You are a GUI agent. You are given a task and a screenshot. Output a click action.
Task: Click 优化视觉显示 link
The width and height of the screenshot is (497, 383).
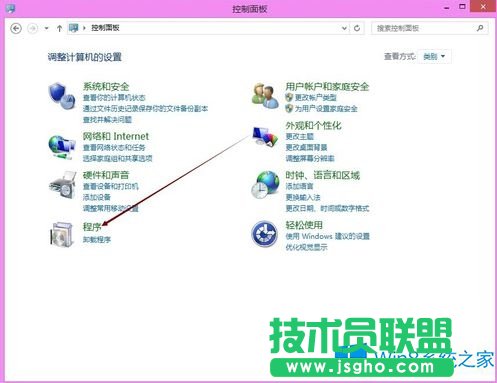306,247
